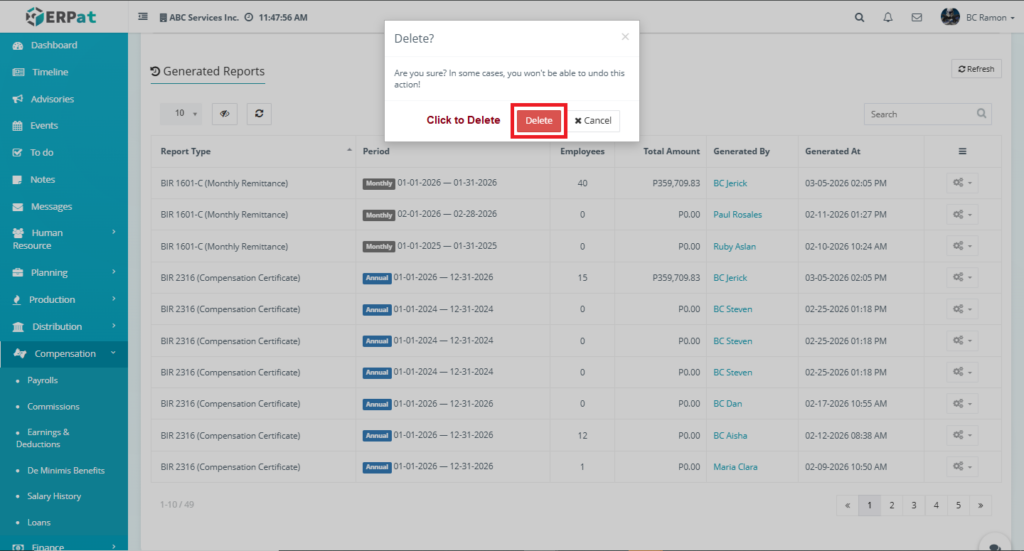
Task: Collapse the Compensation sidebar menu
Action: 65,353
